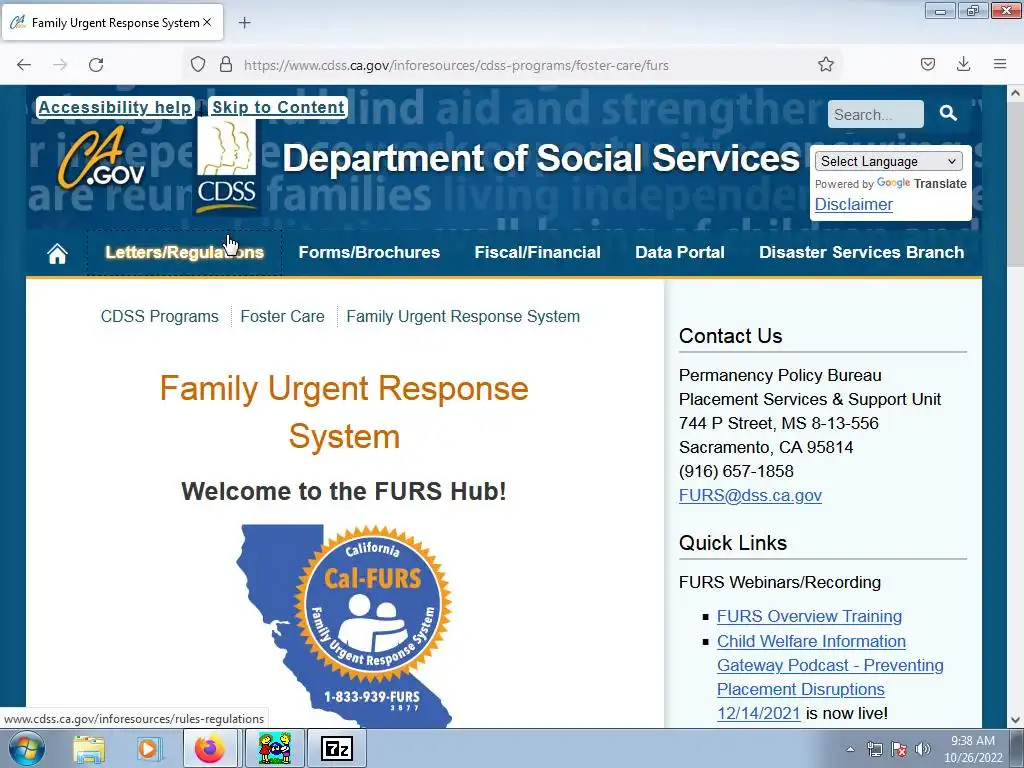The width and height of the screenshot is (1024, 768).
Task: Go to the home icon in navigation
Action: coord(57,253)
